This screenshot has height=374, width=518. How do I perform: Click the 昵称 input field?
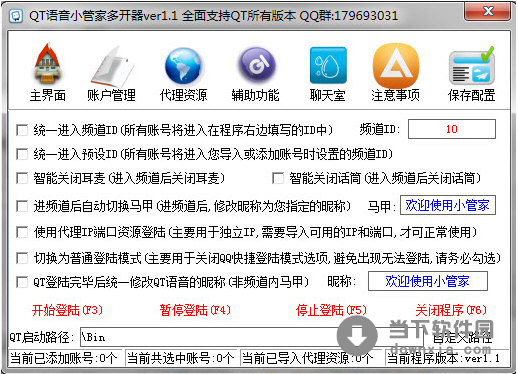428,281
